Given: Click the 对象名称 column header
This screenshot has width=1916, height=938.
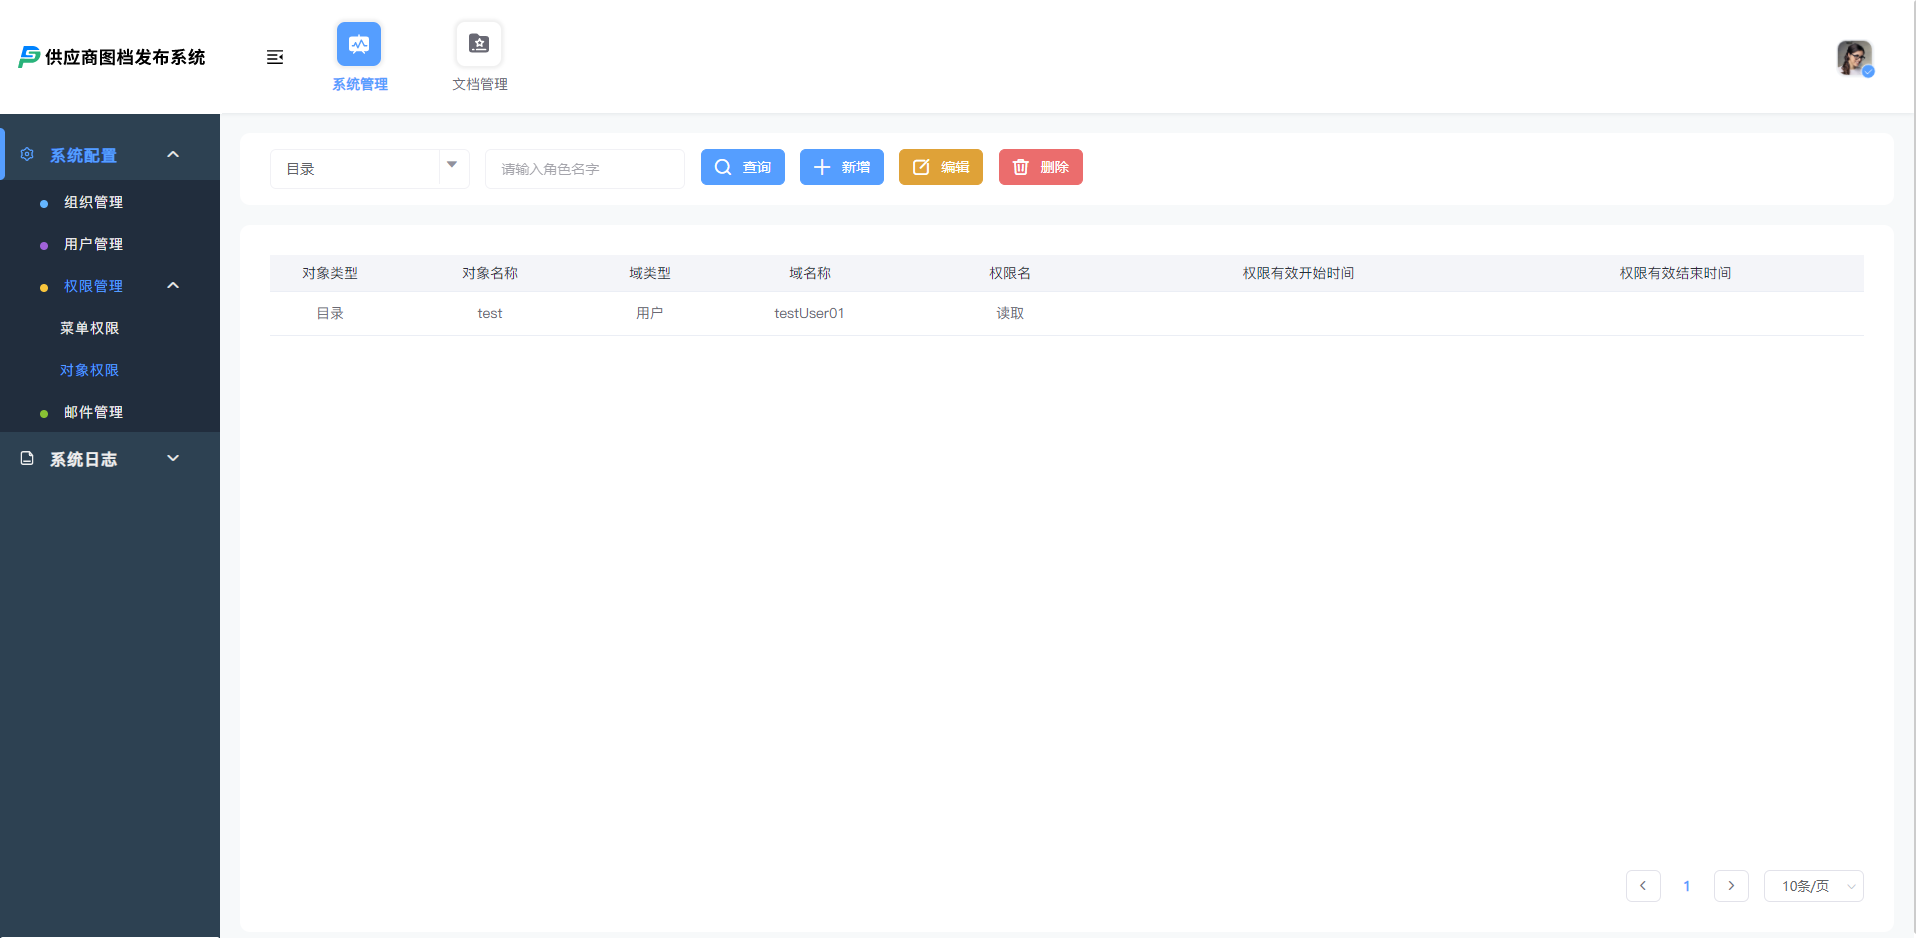Looking at the screenshot, I should coord(490,273).
